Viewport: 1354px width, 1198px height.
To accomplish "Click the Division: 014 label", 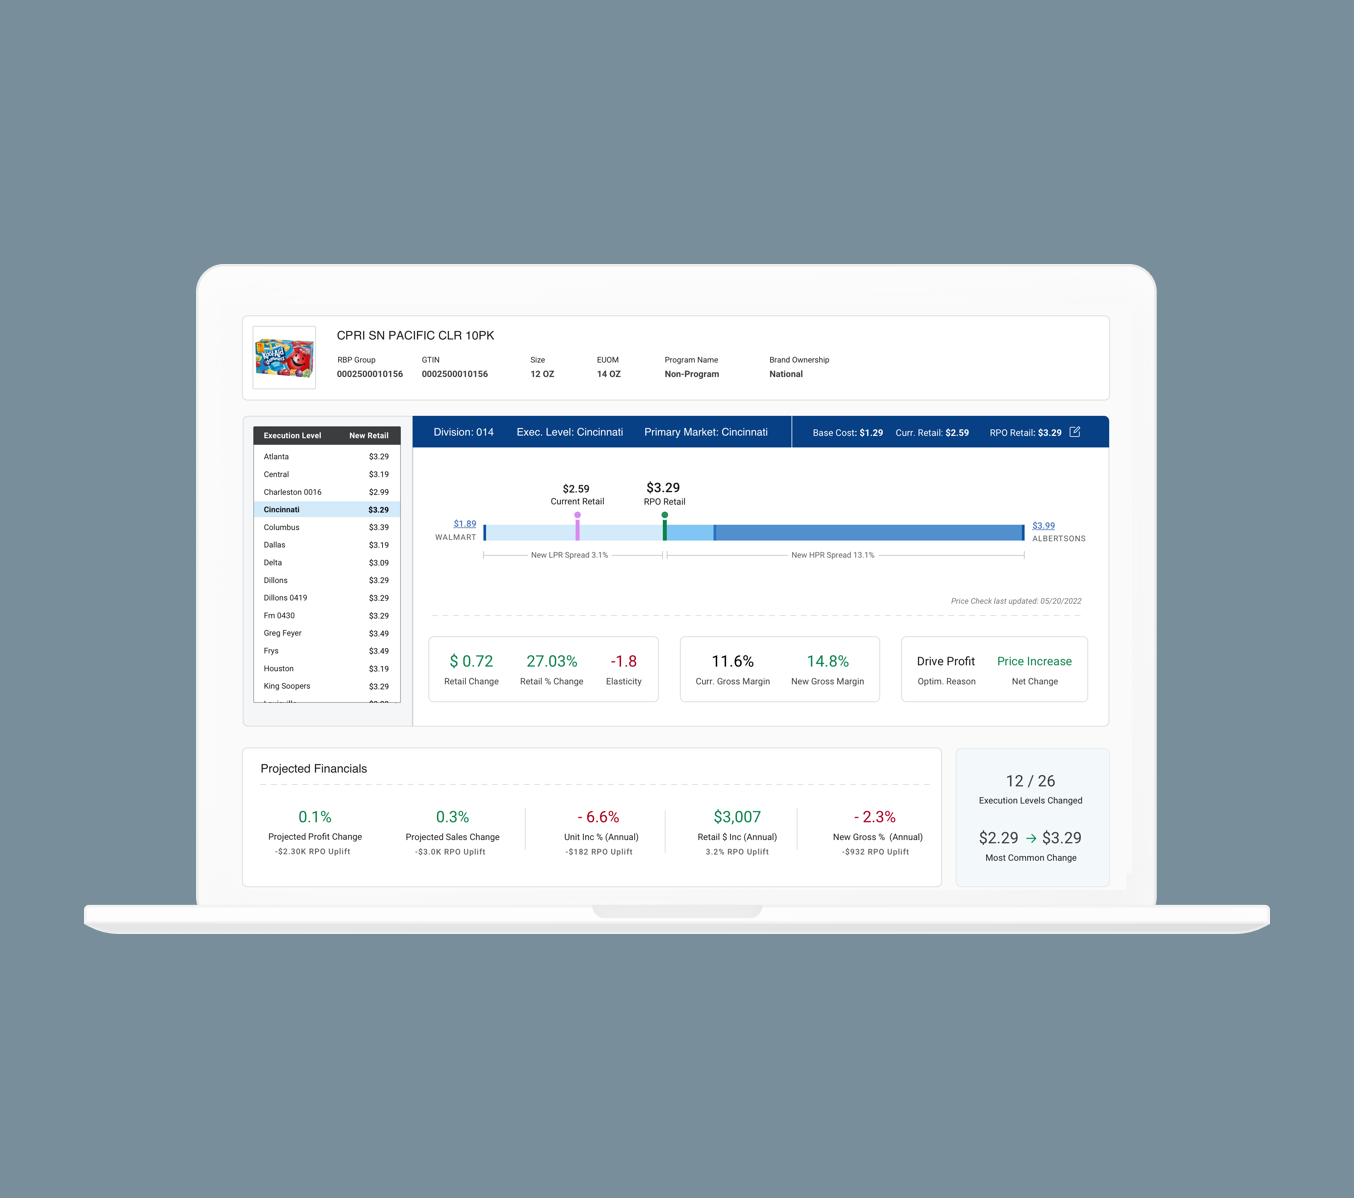I will pyautogui.click(x=463, y=432).
